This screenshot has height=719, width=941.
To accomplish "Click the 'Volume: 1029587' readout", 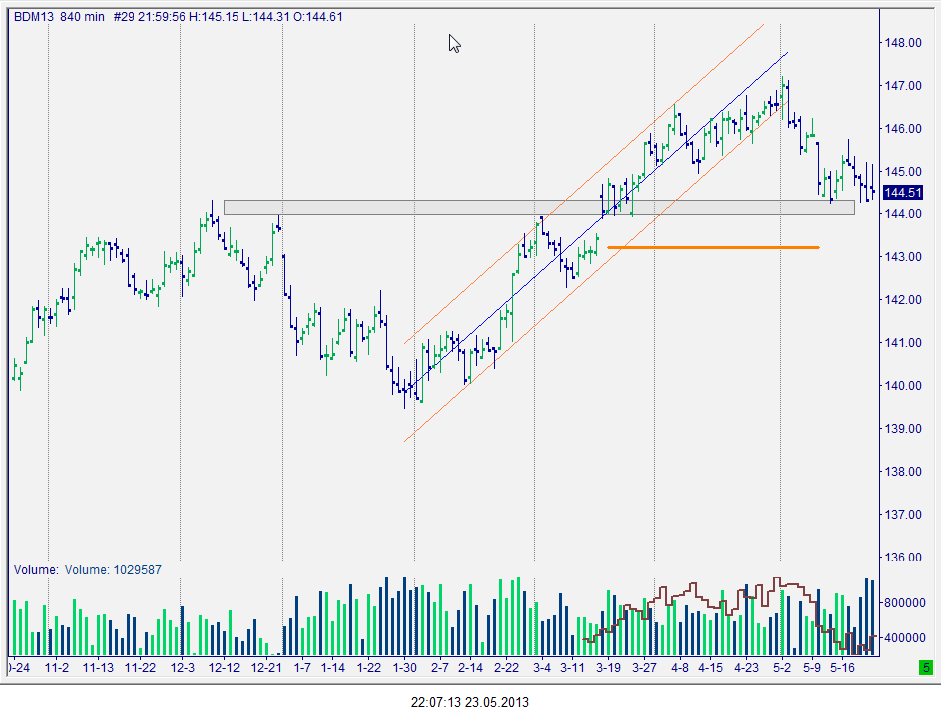I will click(x=113, y=570).
